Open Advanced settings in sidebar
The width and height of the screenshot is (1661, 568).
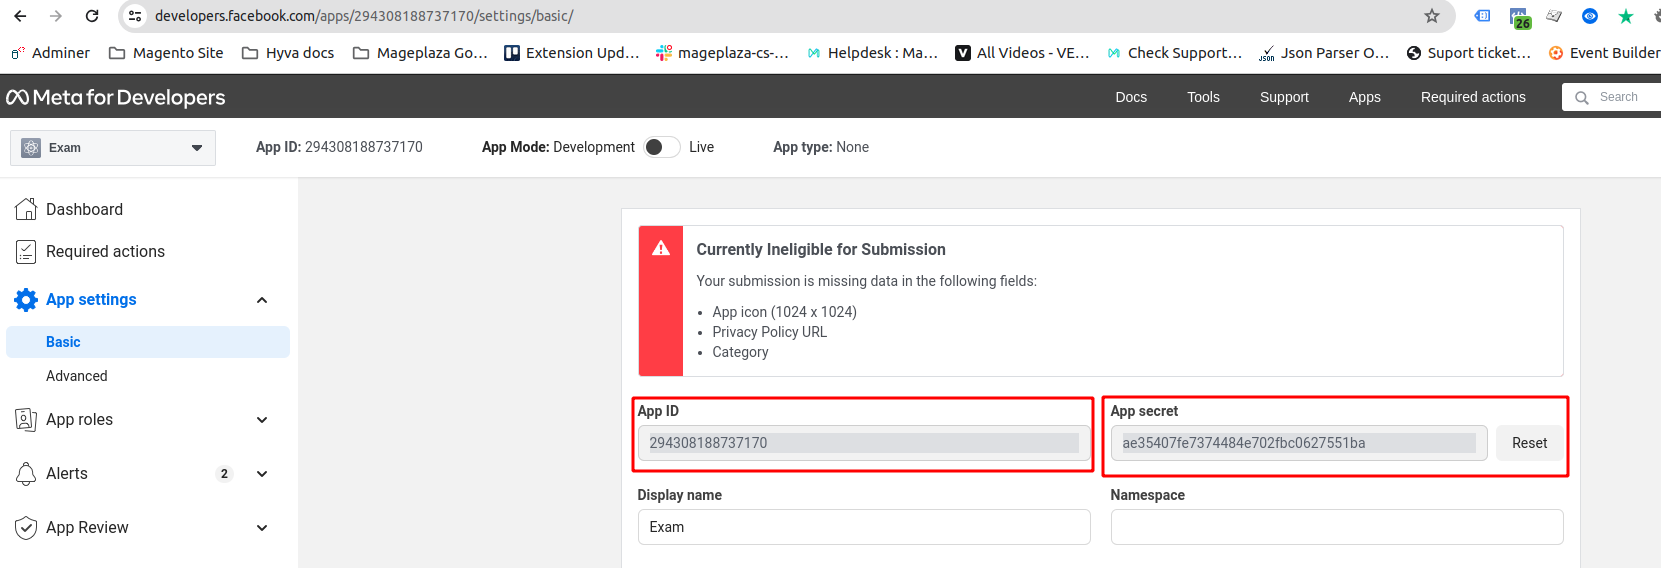coord(77,376)
